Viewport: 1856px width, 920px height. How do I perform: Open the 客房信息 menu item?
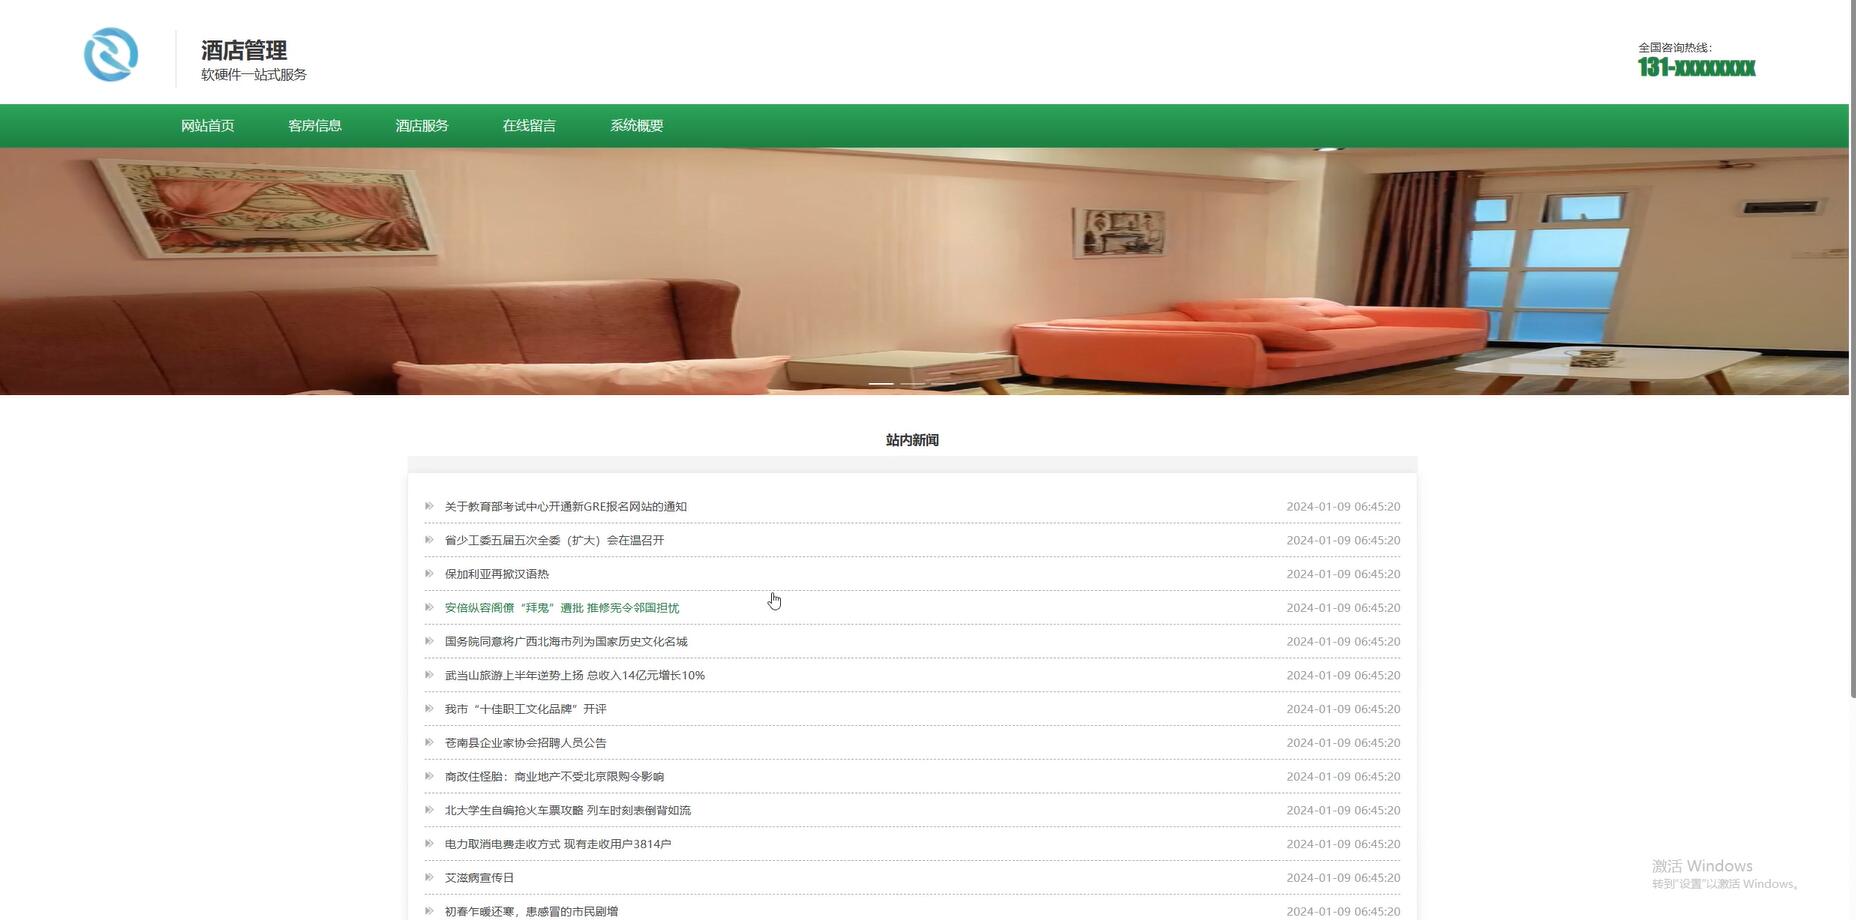(313, 125)
